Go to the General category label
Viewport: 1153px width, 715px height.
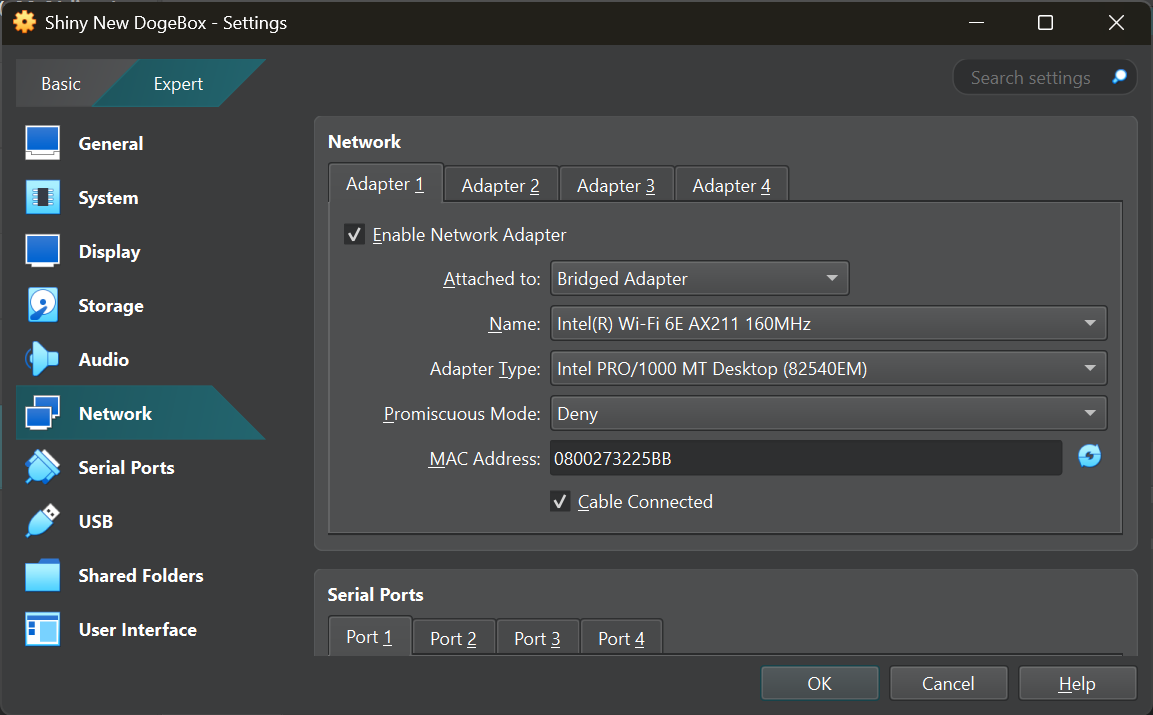pyautogui.click(x=111, y=143)
